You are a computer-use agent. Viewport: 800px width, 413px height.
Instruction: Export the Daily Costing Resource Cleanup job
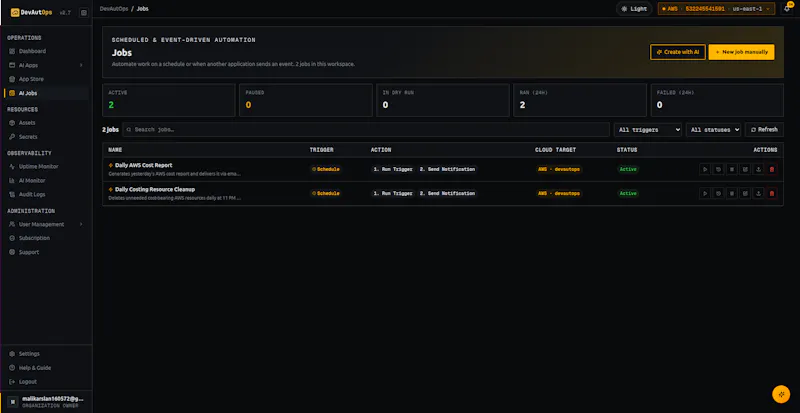pos(758,193)
